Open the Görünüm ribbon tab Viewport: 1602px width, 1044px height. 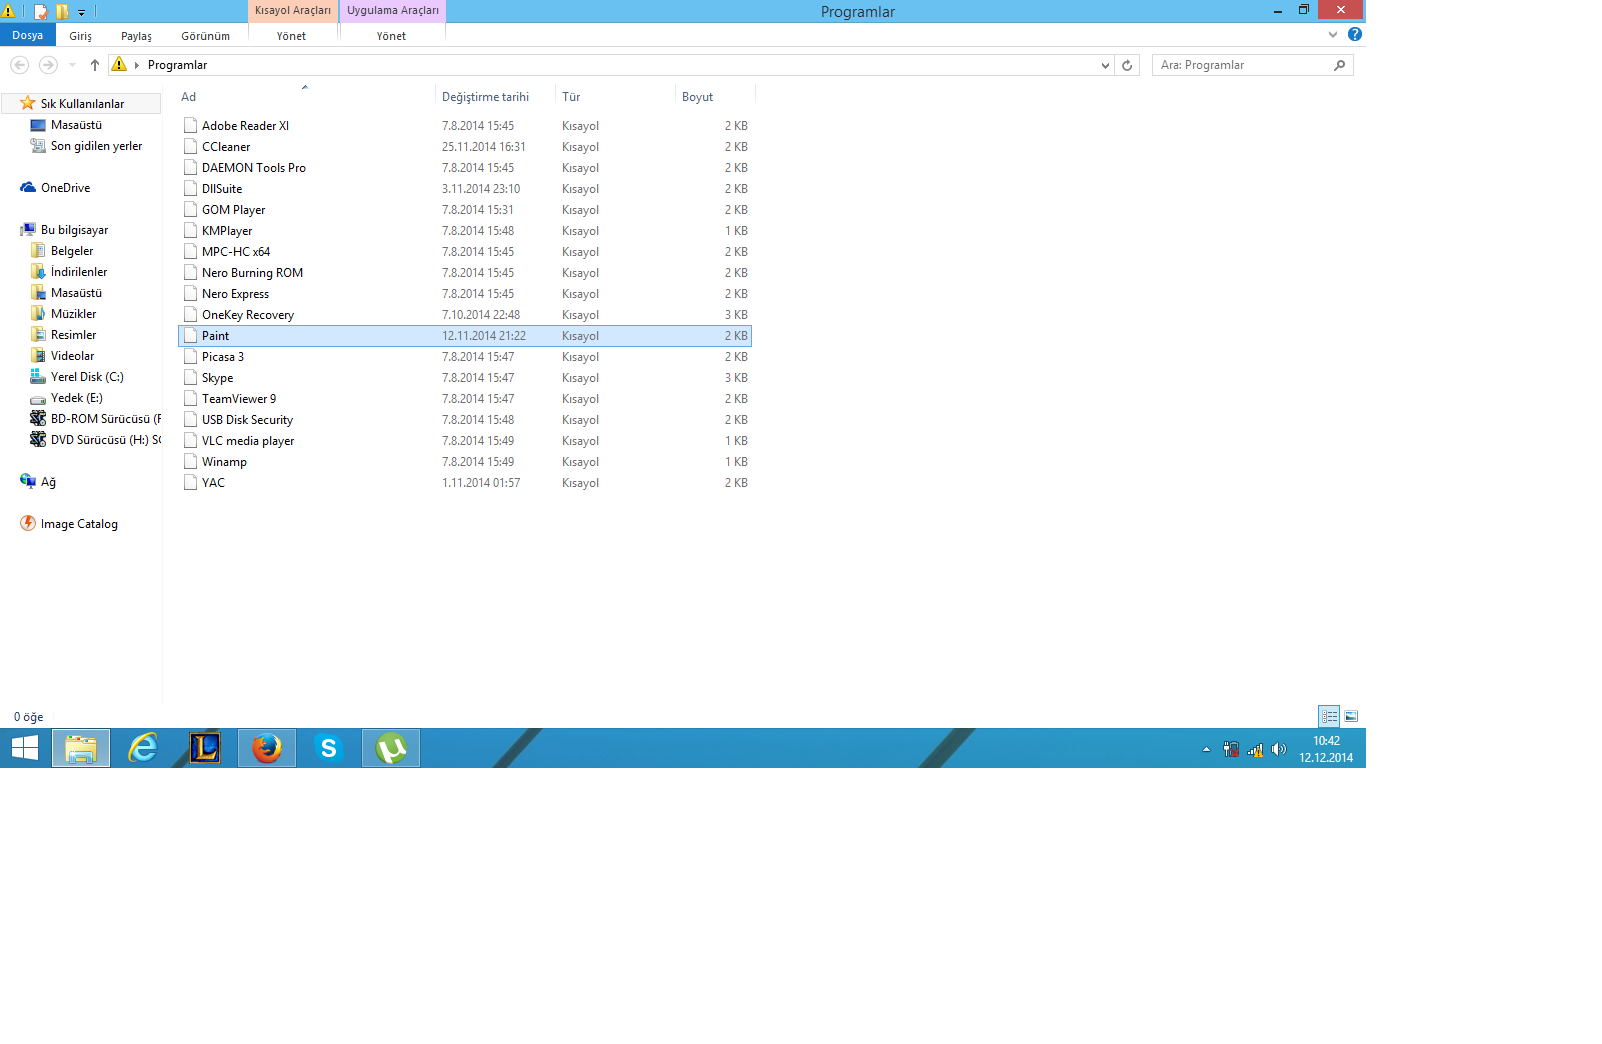206,36
